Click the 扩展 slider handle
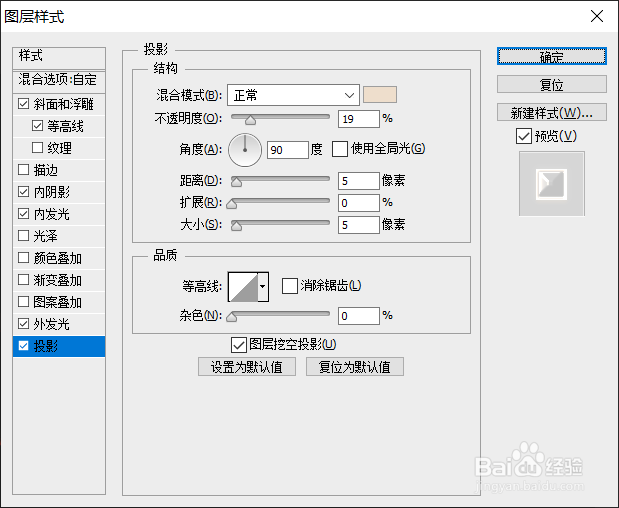This screenshot has width=619, height=508. [232, 204]
